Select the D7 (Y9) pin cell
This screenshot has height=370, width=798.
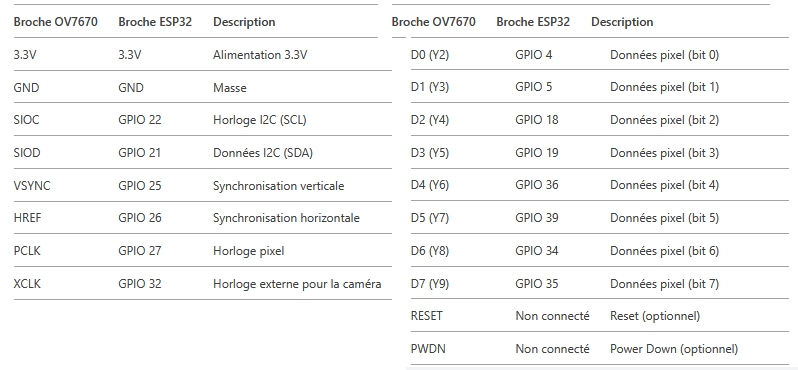point(430,283)
